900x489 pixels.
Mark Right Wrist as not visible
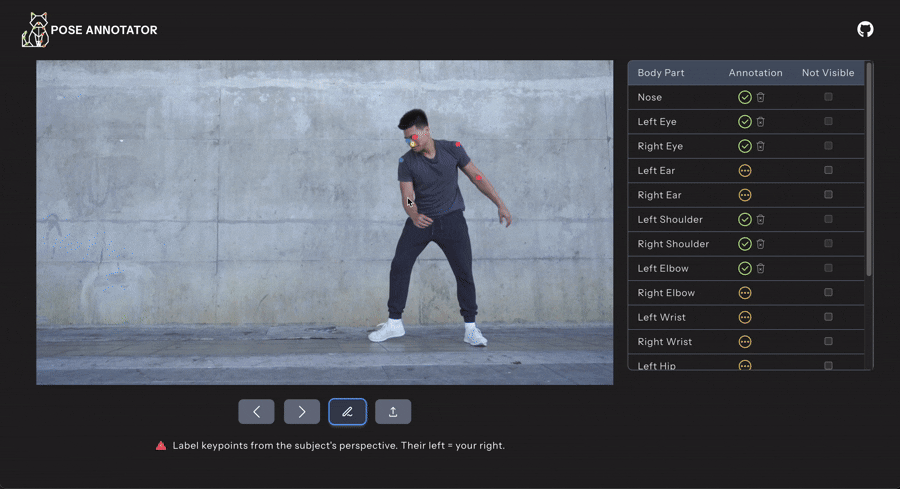click(828, 341)
